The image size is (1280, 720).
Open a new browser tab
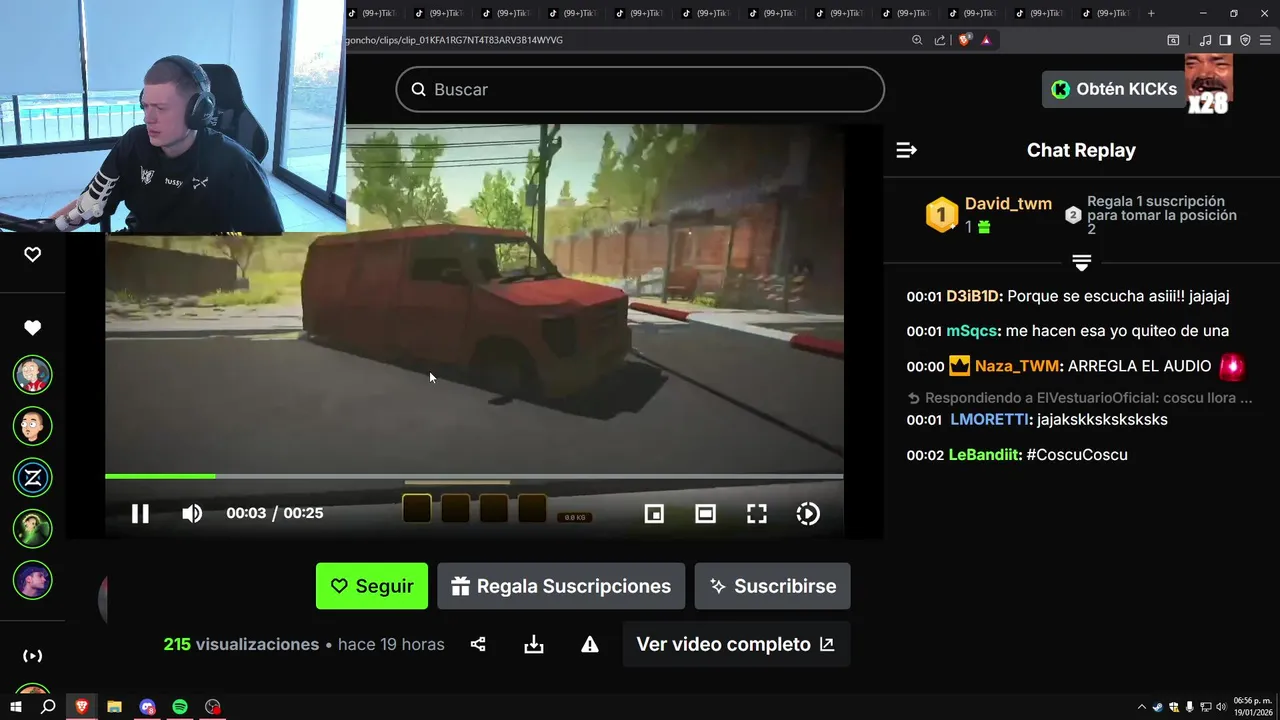(1151, 13)
